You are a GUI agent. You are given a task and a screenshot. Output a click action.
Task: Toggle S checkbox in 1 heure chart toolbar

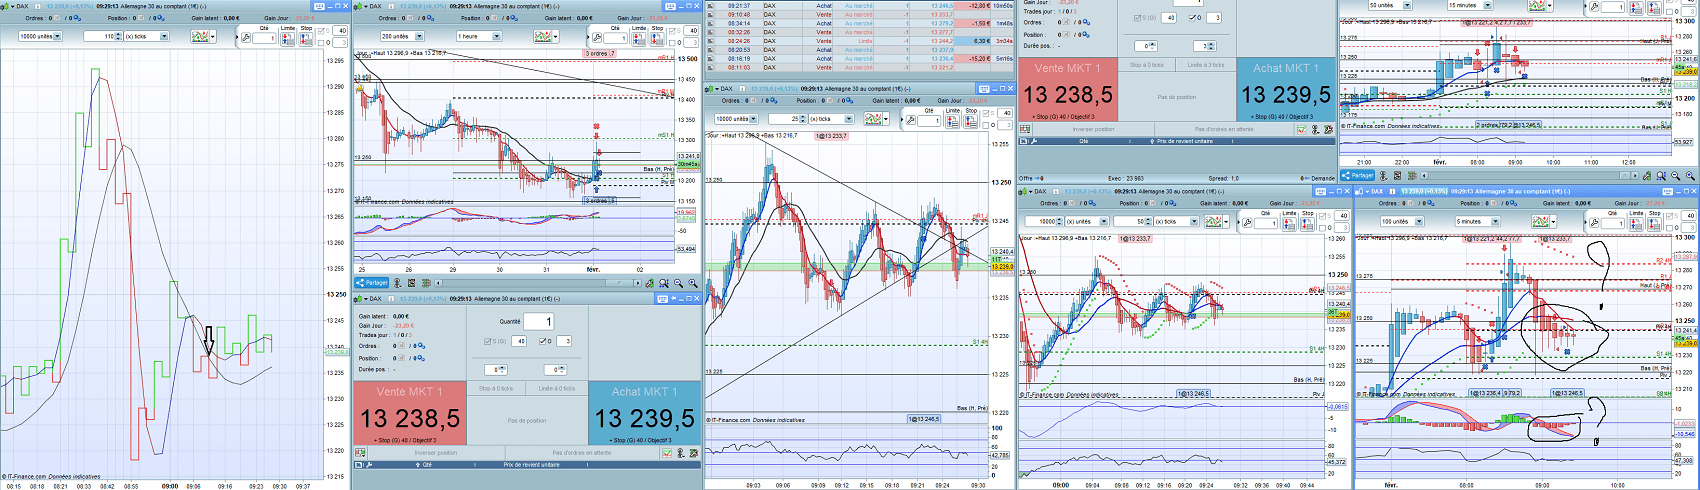pyautogui.click(x=672, y=31)
